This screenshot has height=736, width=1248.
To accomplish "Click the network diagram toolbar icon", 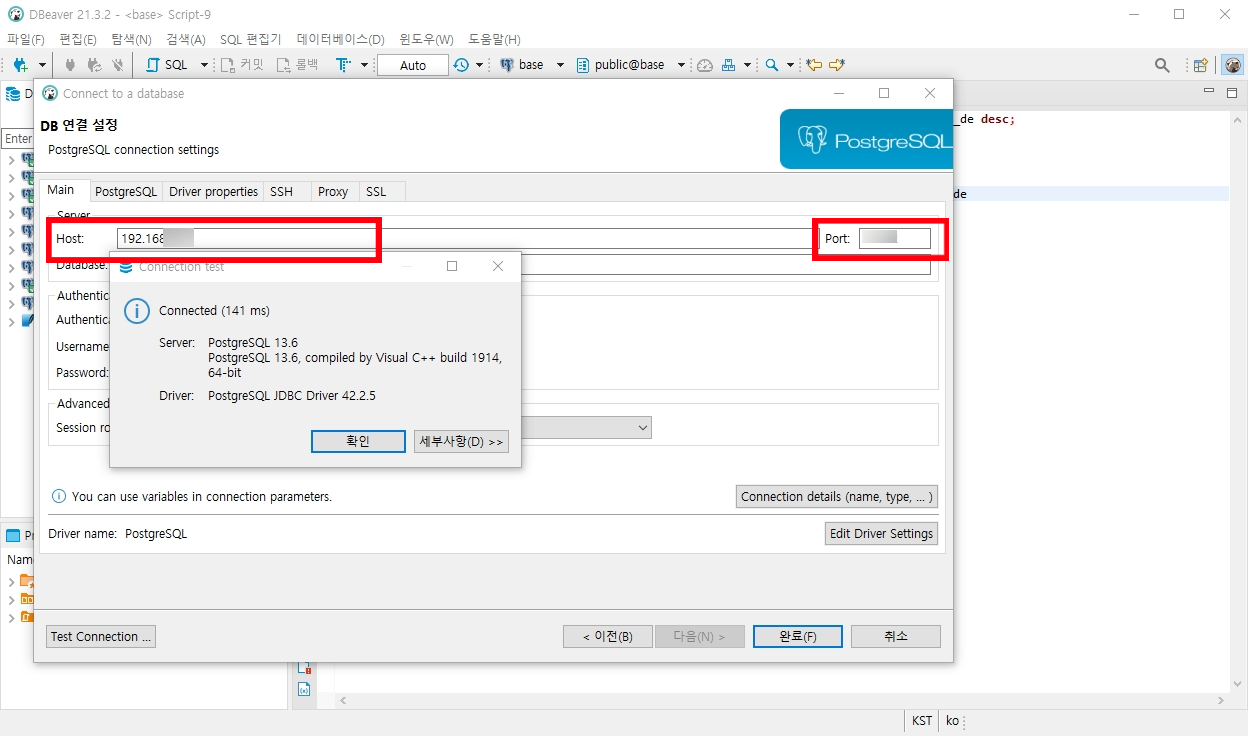I will 728,65.
